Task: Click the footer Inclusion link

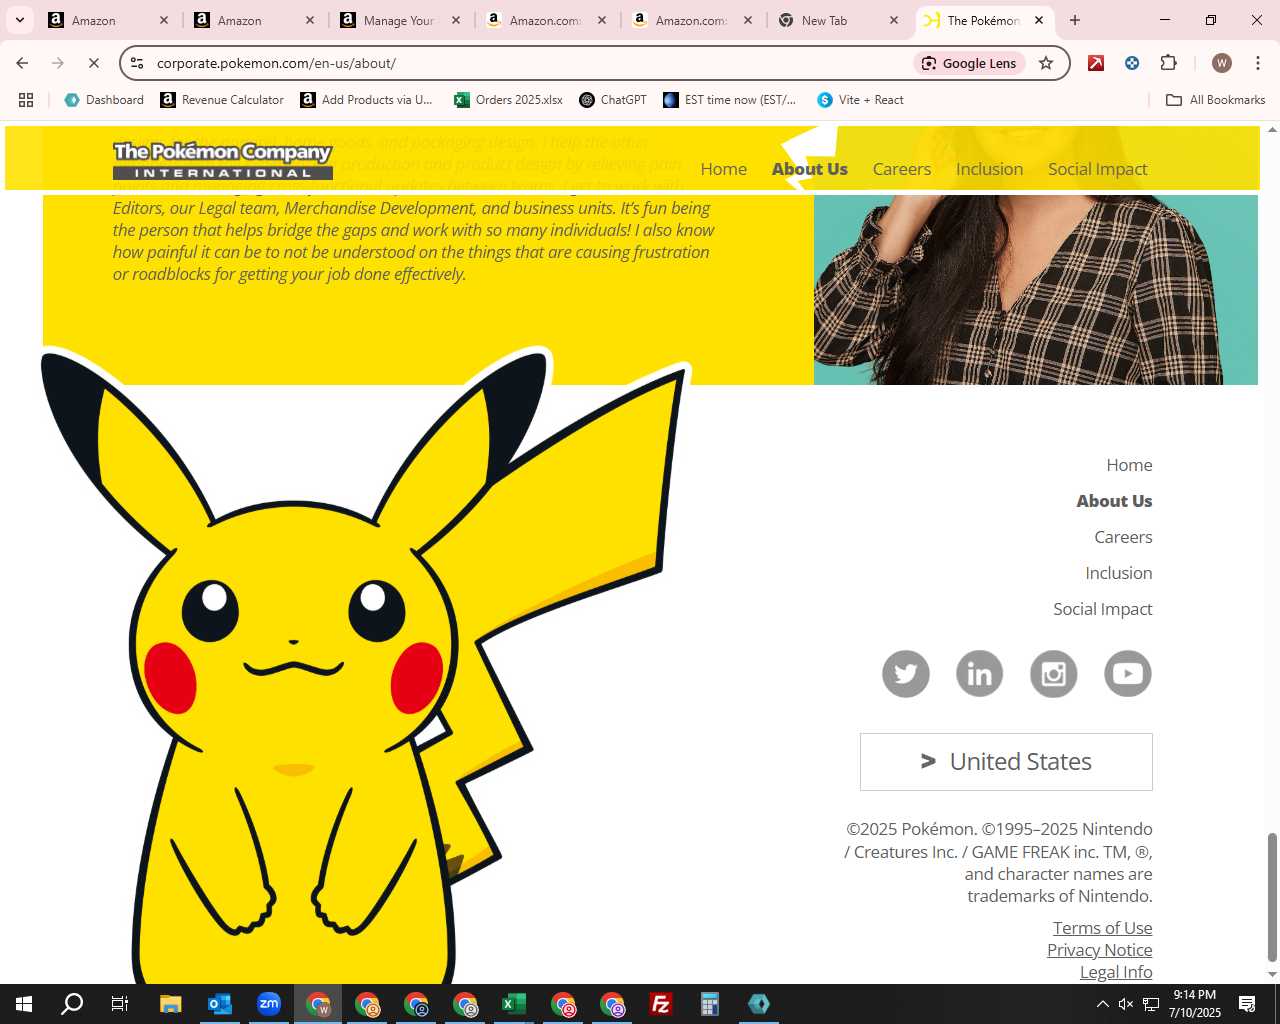Action: point(1119,573)
